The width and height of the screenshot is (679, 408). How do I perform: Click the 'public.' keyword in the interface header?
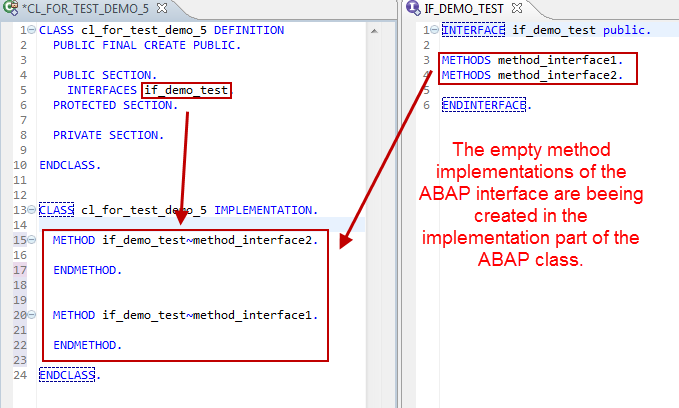click(x=627, y=30)
